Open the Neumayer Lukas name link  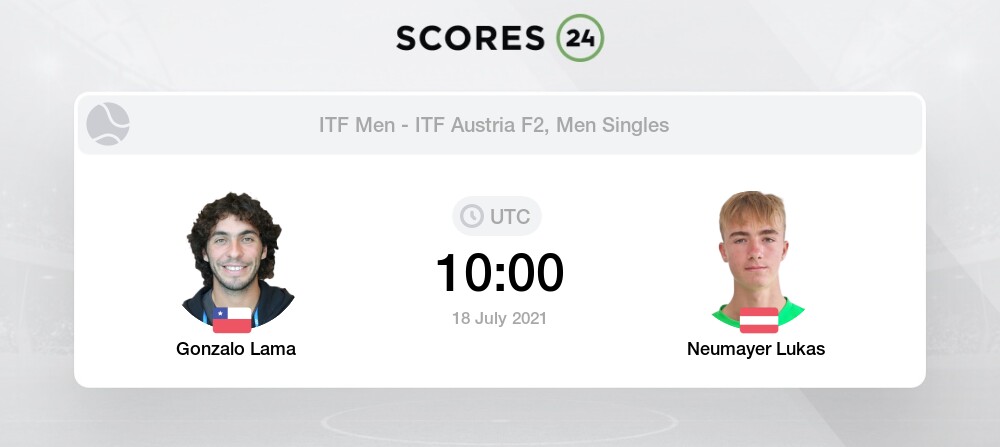[x=756, y=349]
